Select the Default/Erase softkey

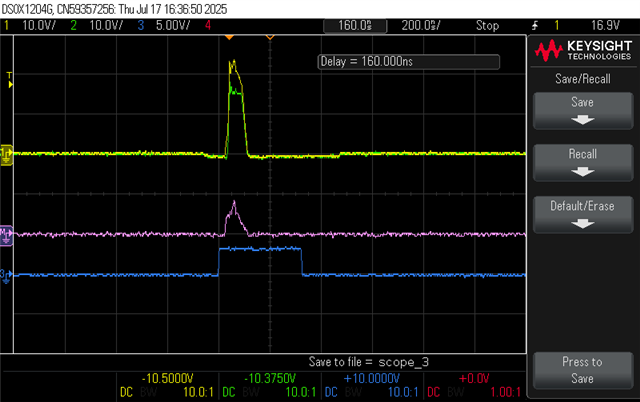click(x=583, y=214)
